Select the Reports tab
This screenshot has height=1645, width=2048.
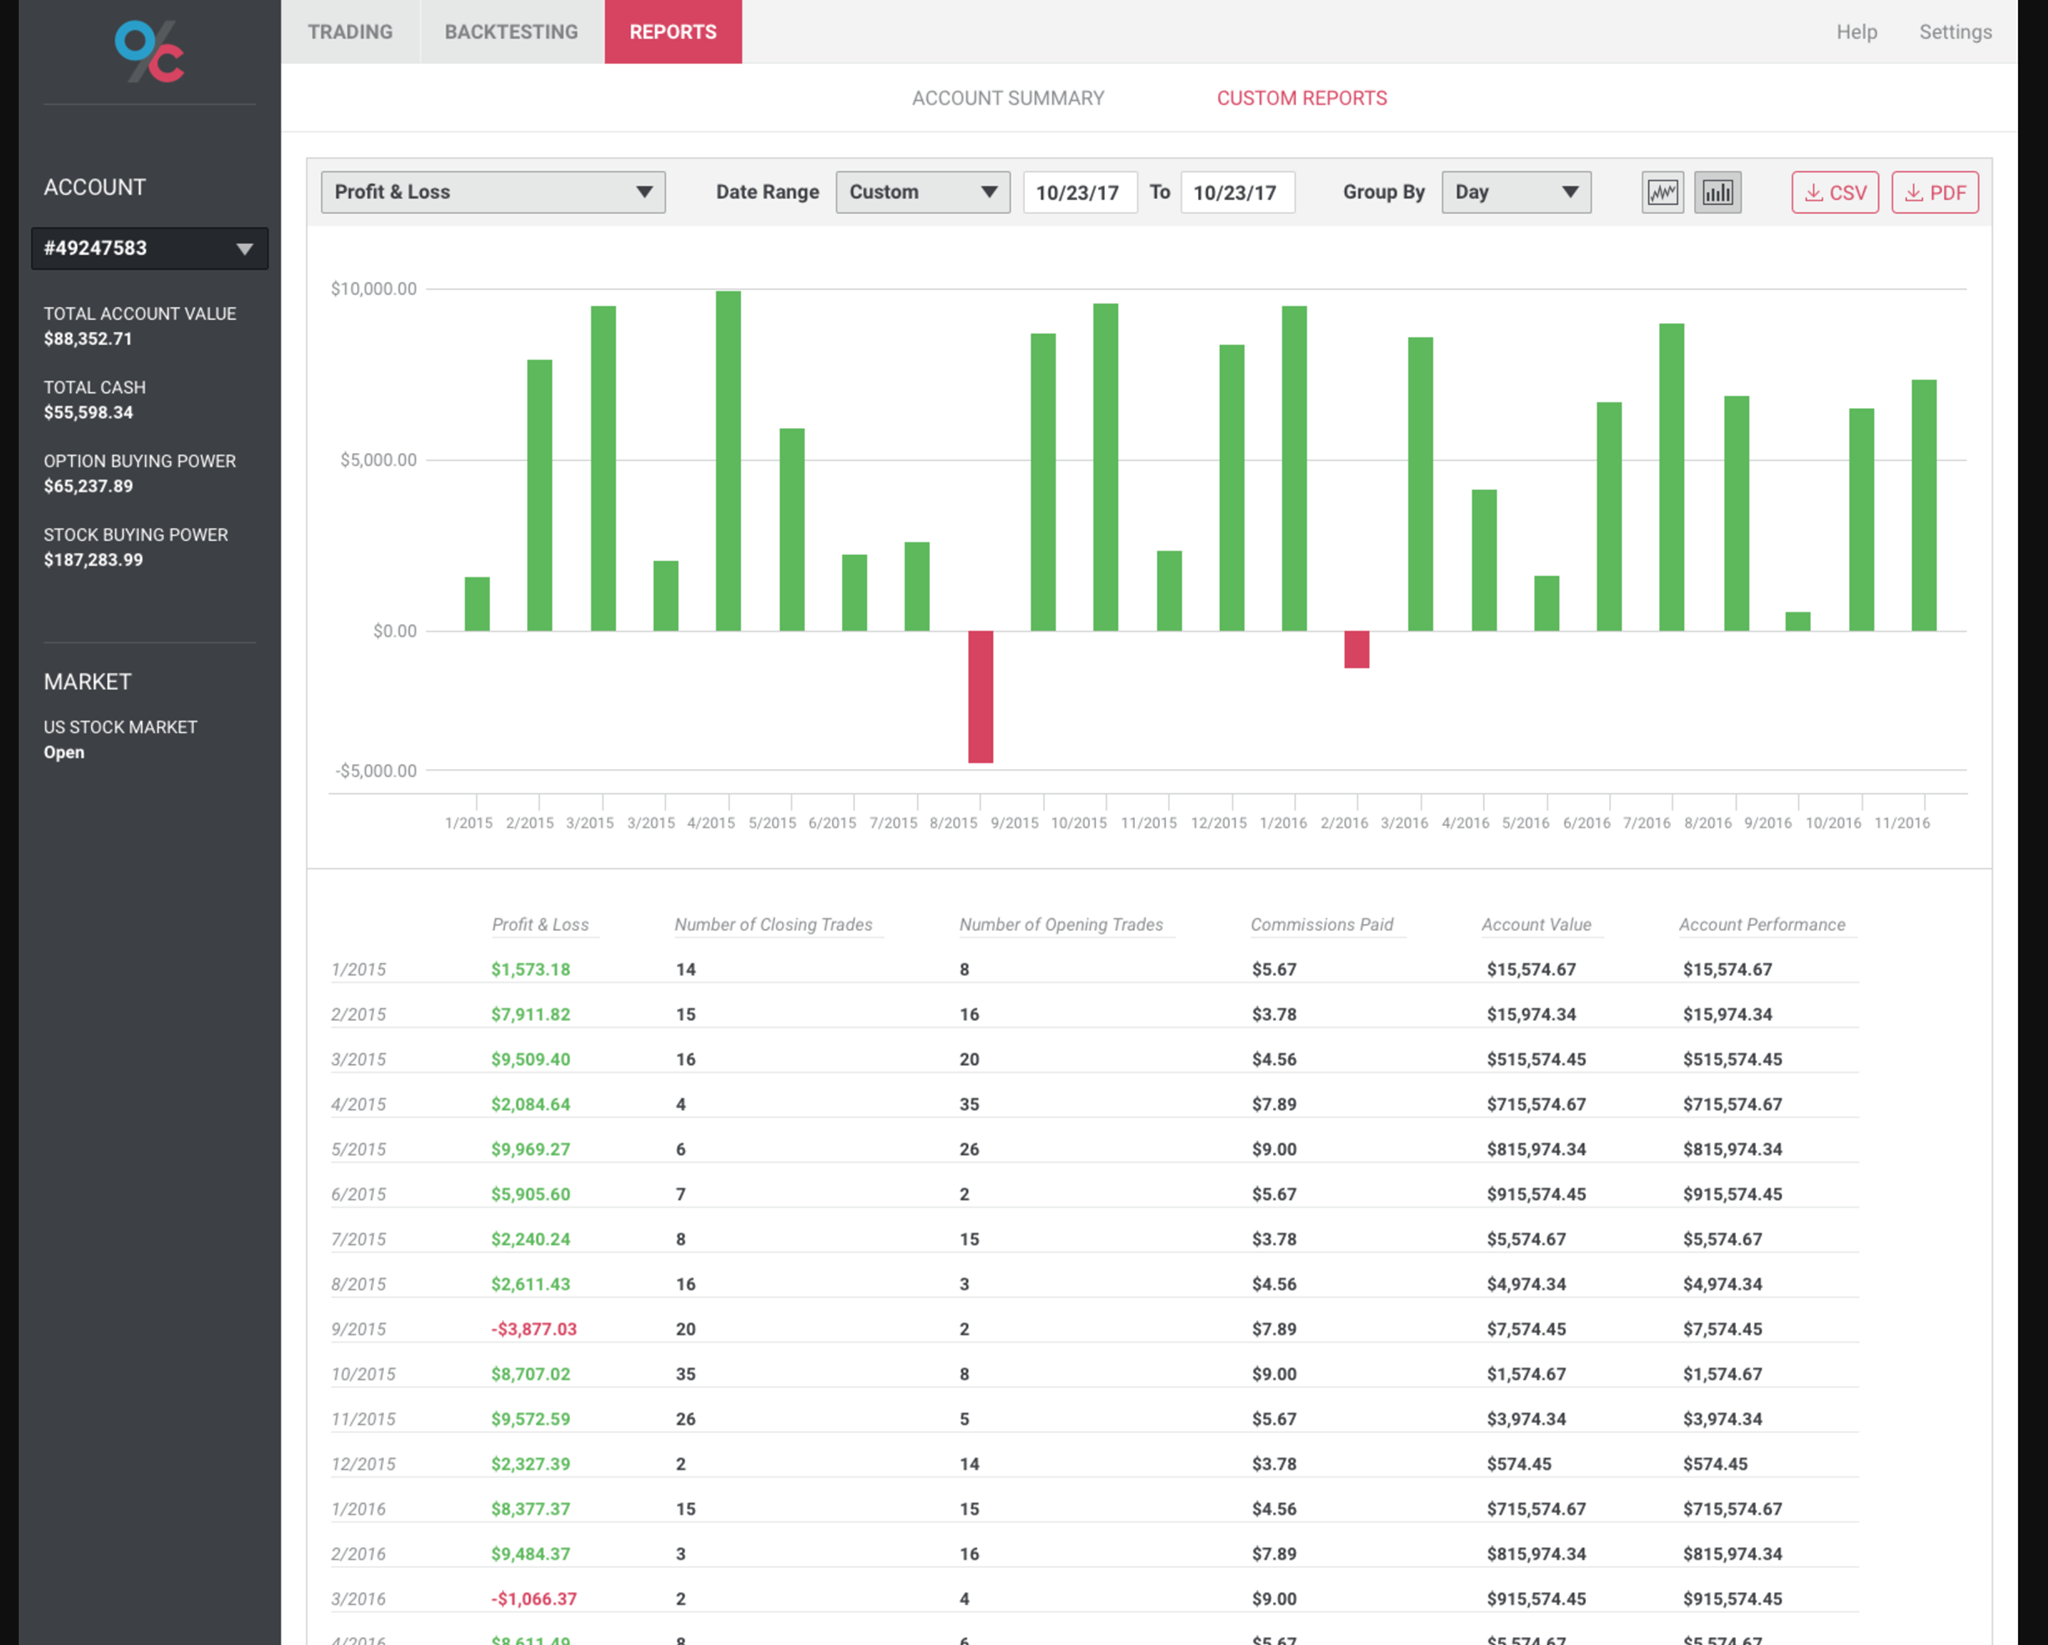click(x=673, y=32)
